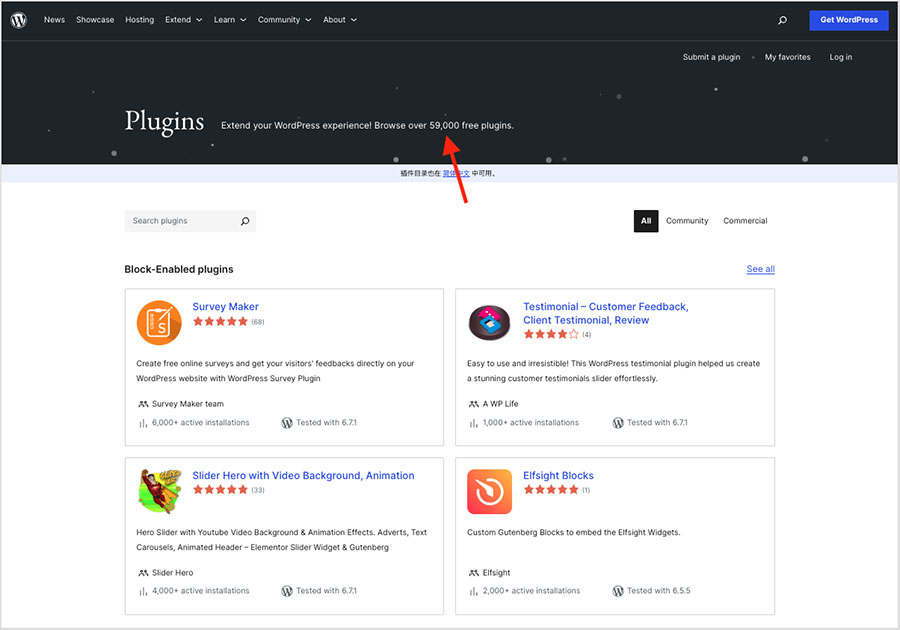Click the author icon beside Survey Maker team
The image size is (900, 630).
click(143, 404)
